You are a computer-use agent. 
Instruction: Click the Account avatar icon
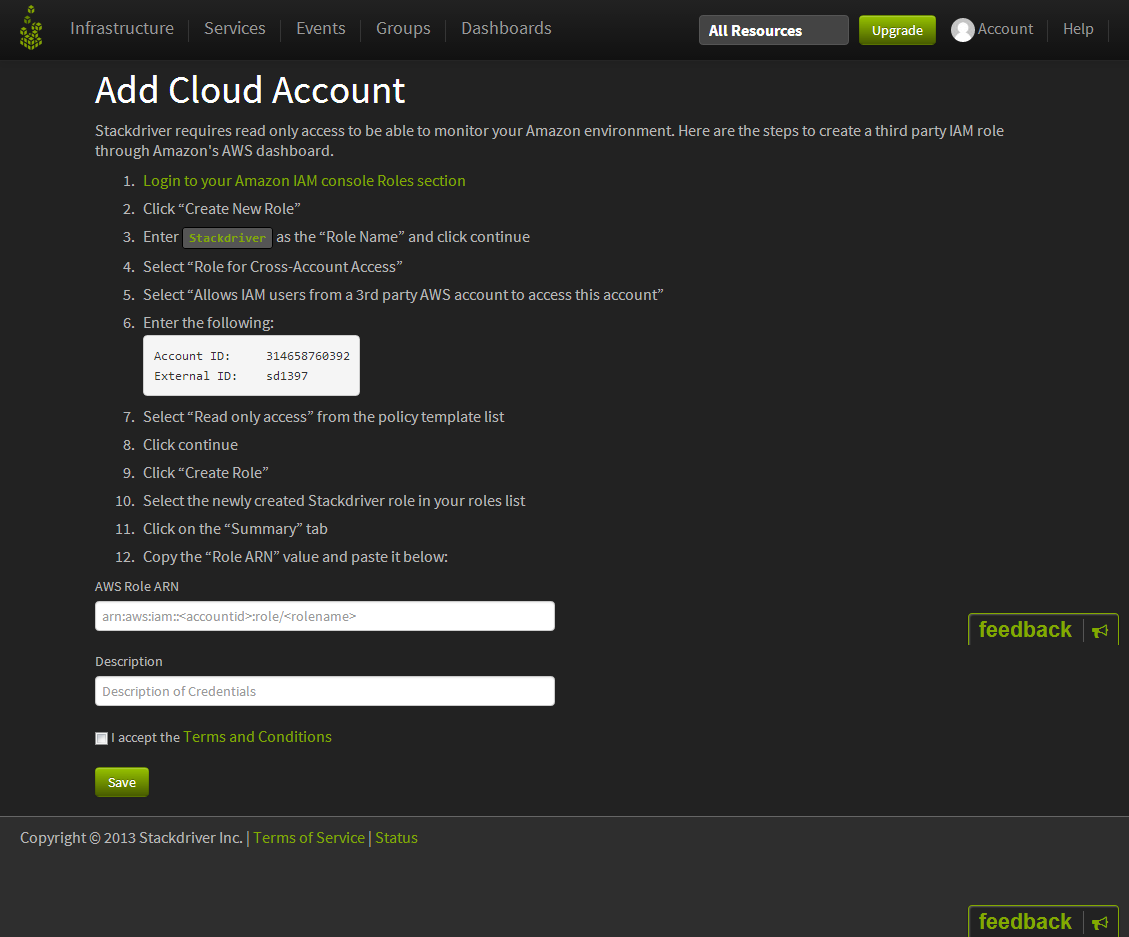point(962,30)
